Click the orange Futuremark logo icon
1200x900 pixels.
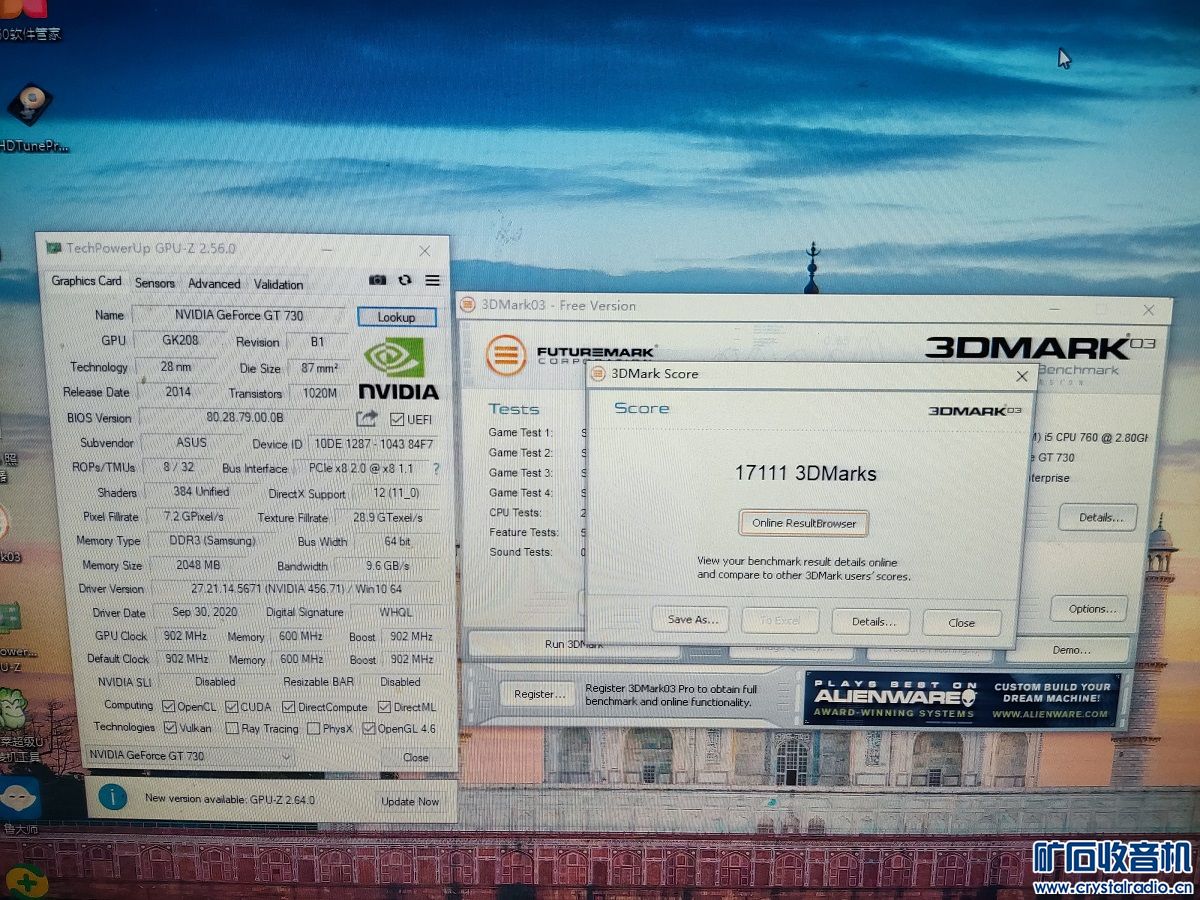point(506,355)
